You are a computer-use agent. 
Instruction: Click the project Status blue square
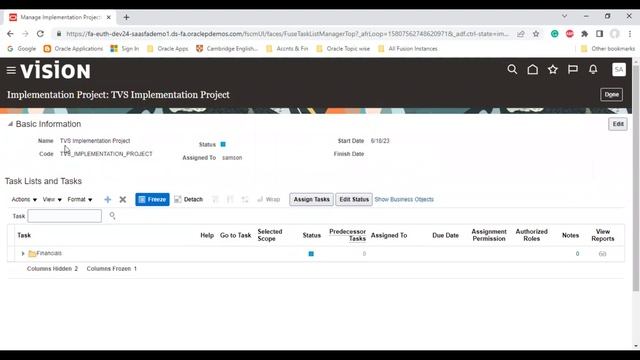coord(223,144)
